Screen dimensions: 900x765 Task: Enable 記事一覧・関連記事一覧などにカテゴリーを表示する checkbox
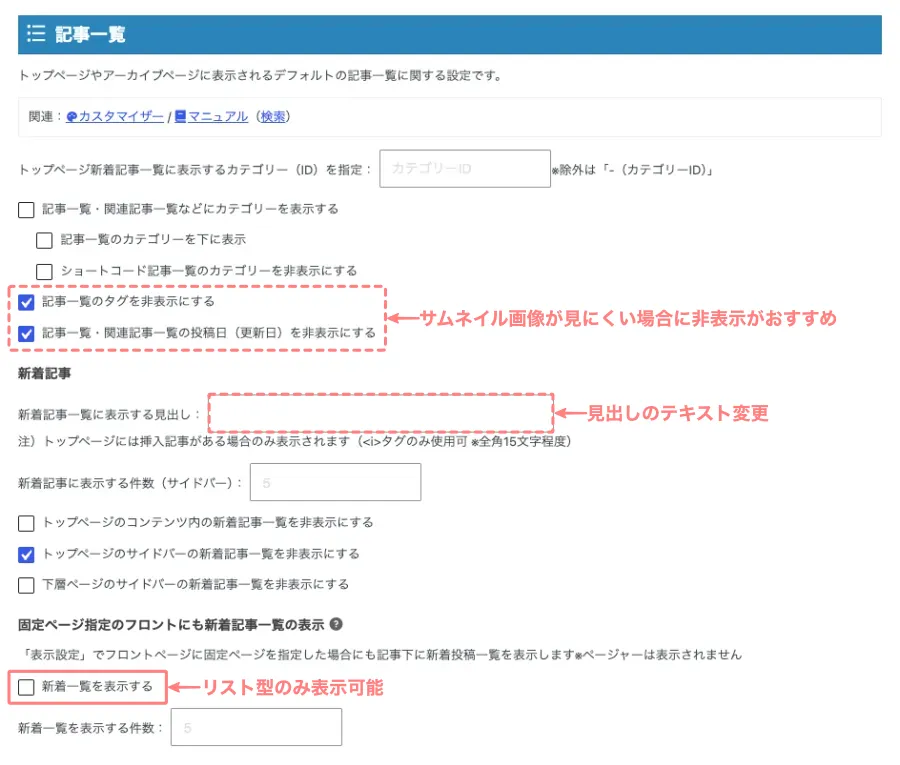pos(26,209)
